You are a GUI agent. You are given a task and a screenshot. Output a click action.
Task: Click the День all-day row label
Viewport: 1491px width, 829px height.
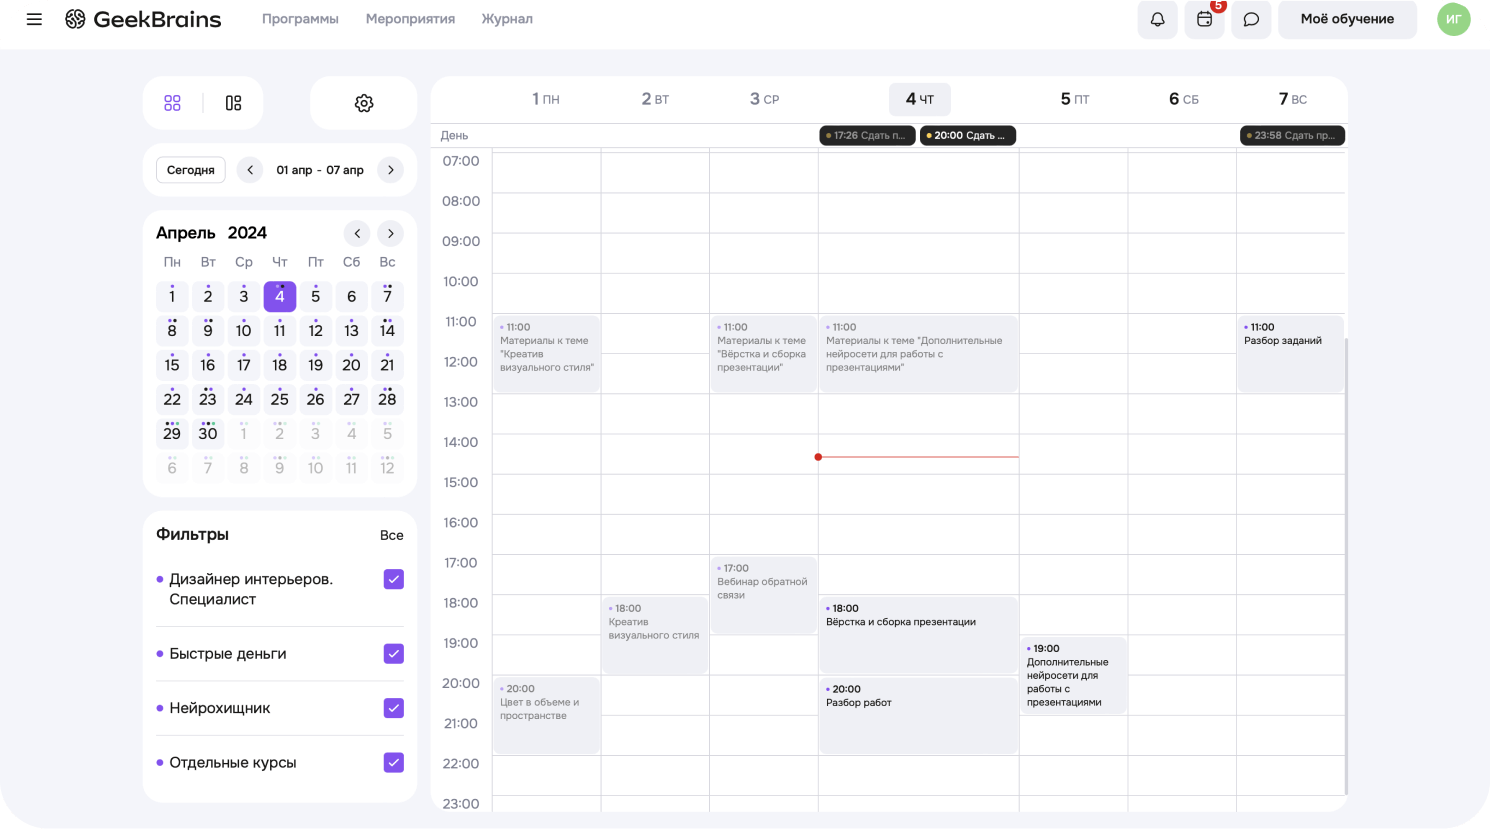pyautogui.click(x=454, y=135)
